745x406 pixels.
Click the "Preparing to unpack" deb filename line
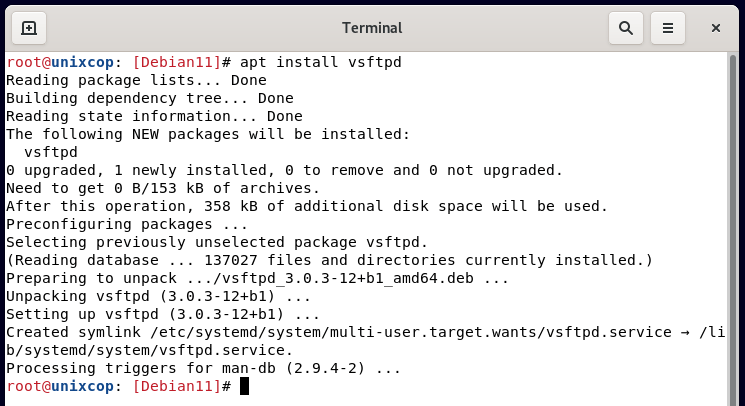(x=258, y=278)
